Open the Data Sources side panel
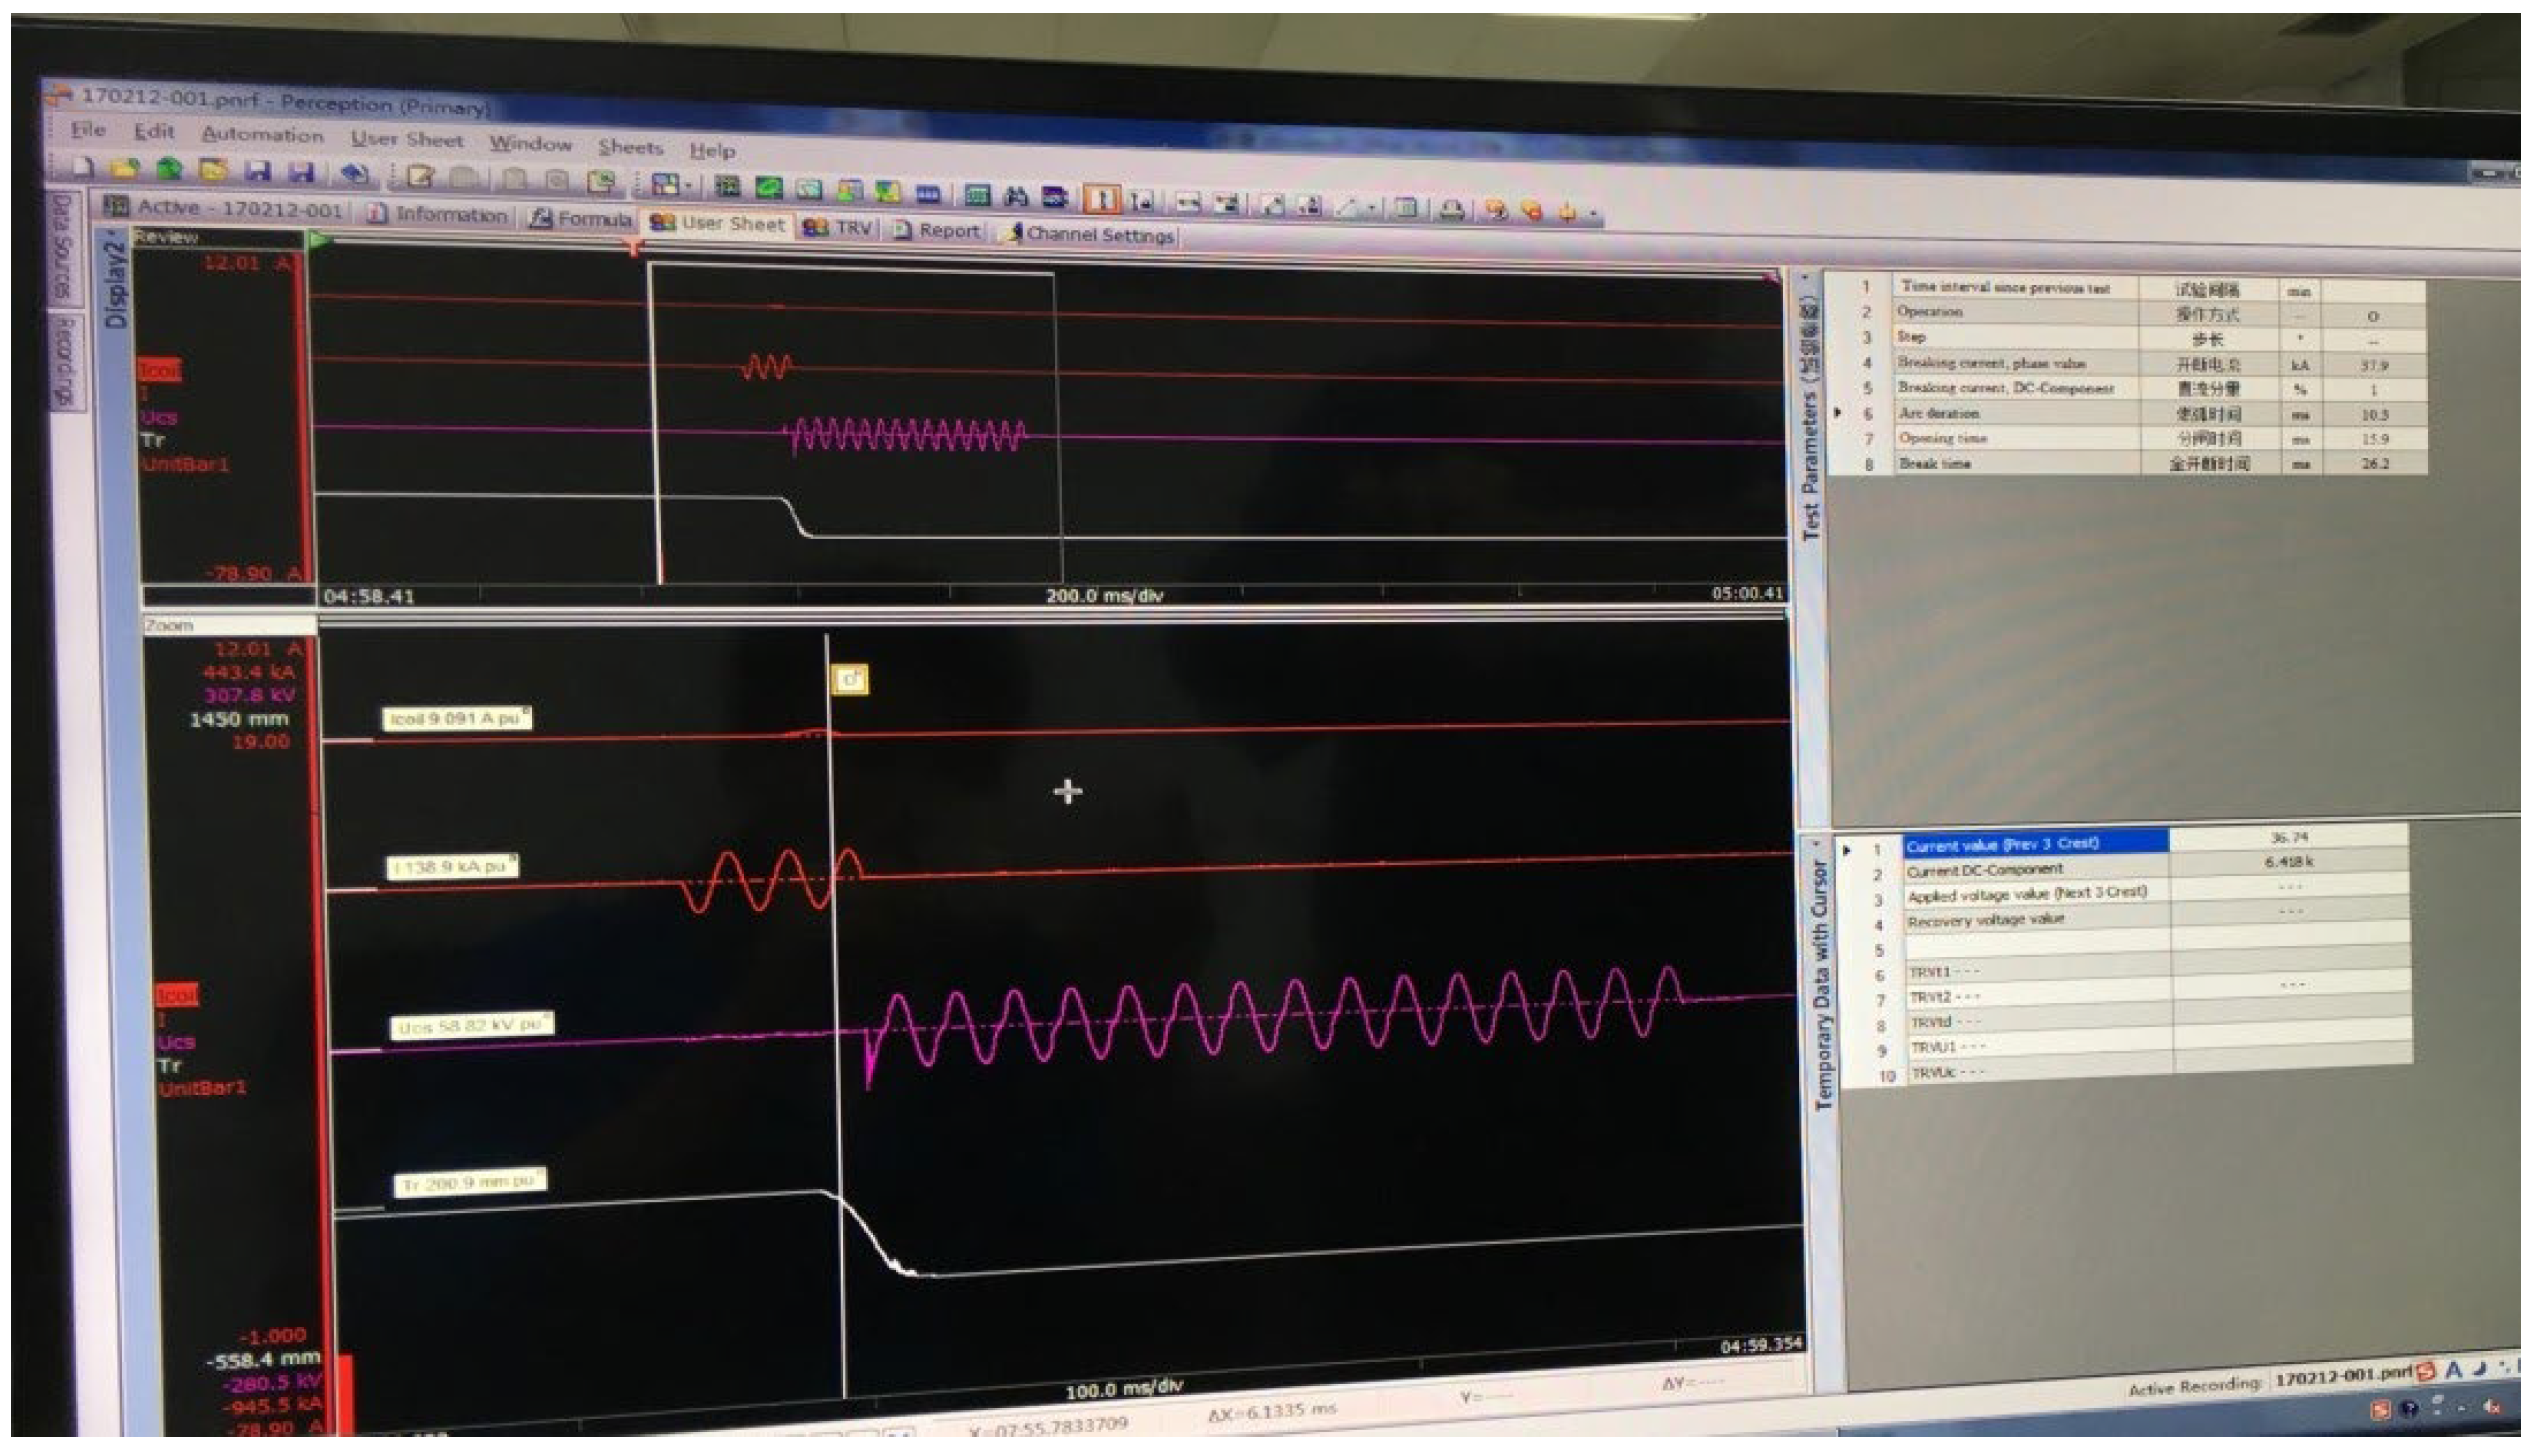Image resolution: width=2536 pixels, height=1453 pixels. [x=62, y=248]
